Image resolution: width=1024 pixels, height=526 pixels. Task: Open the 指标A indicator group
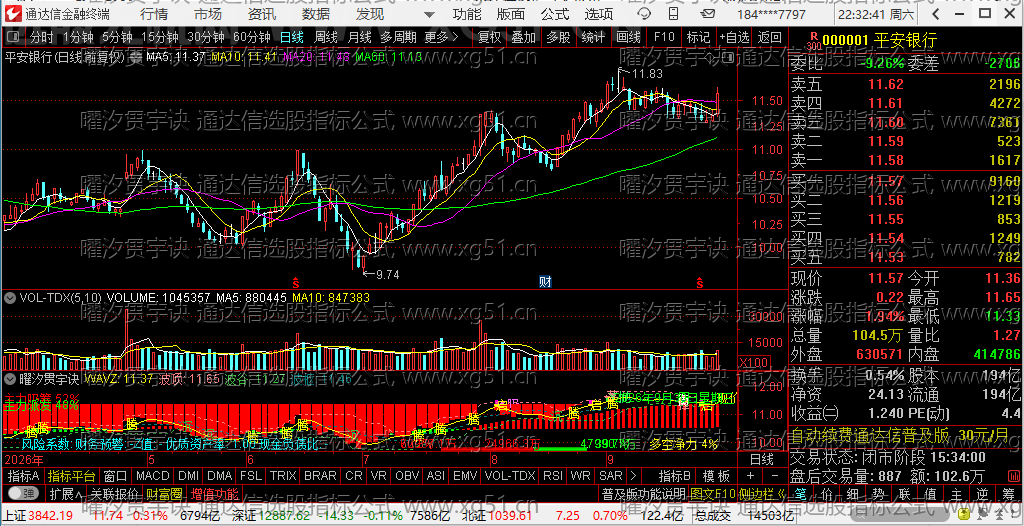24,476
